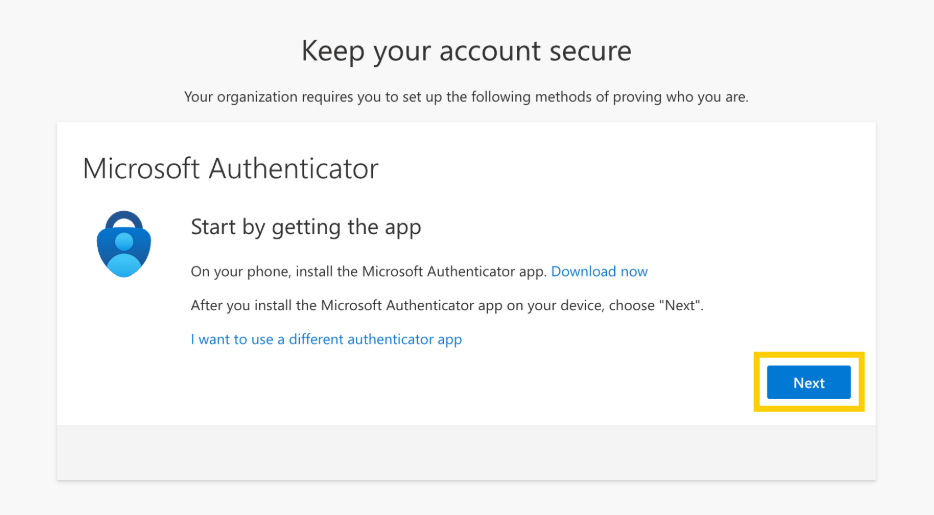Image resolution: width=934 pixels, height=515 pixels.
Task: Open the Download now link
Action: pyautogui.click(x=599, y=271)
